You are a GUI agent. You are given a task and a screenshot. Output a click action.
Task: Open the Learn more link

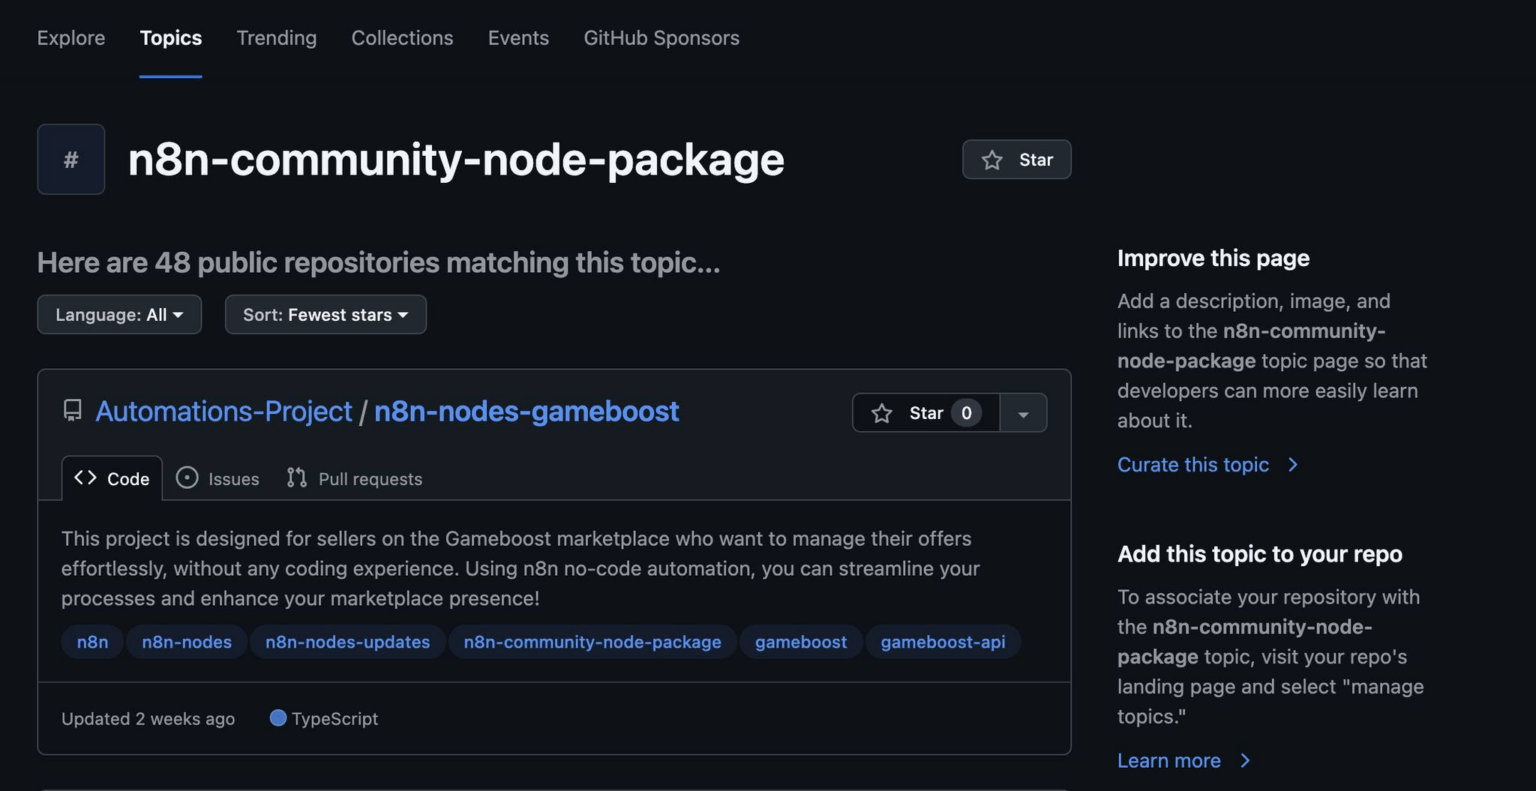pos(1169,761)
